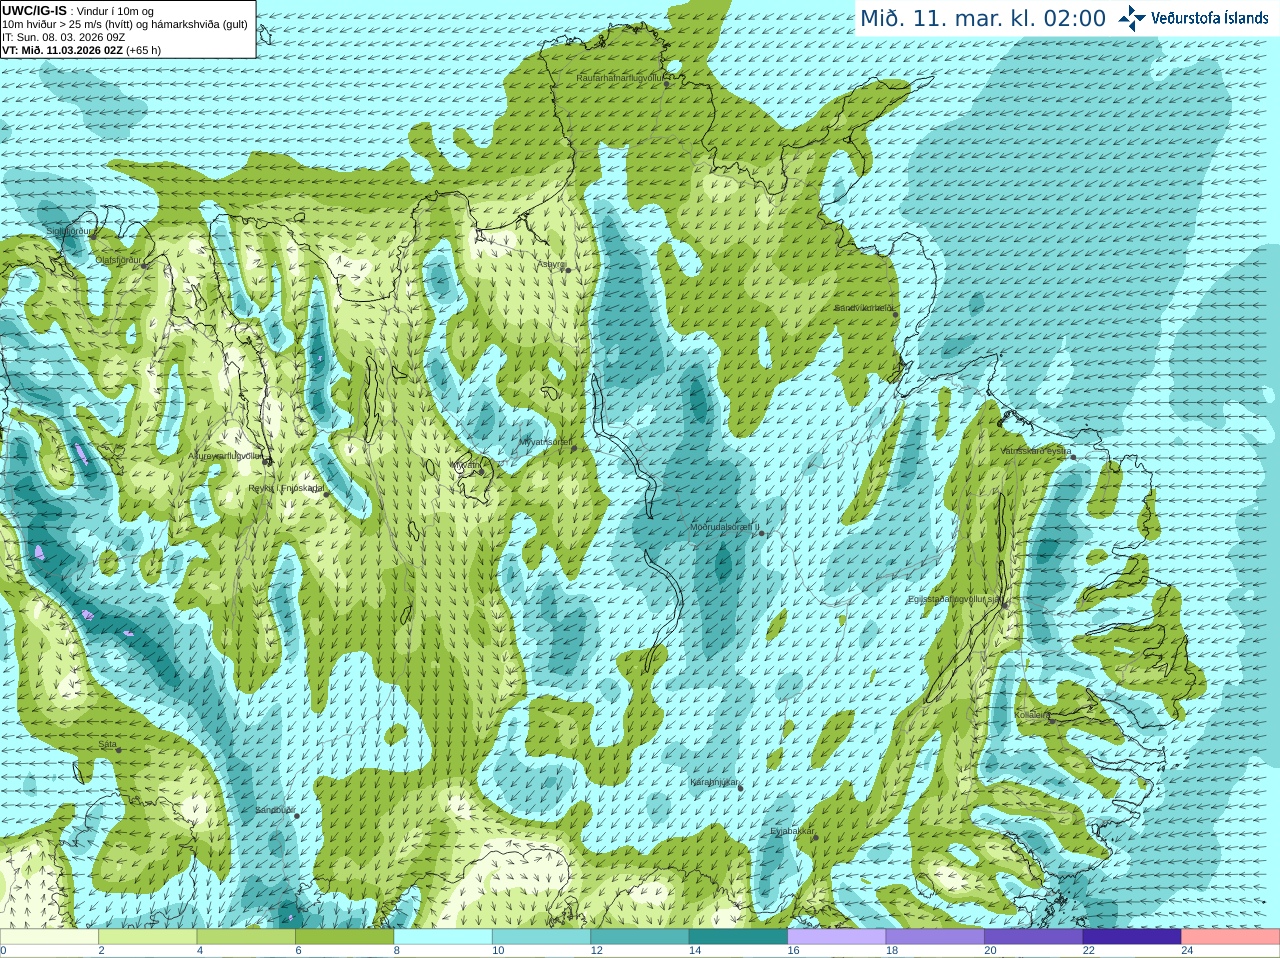Click the 20–22 m/s violet swatch
Screen dimensions: 1280x958
[x=1034, y=937]
